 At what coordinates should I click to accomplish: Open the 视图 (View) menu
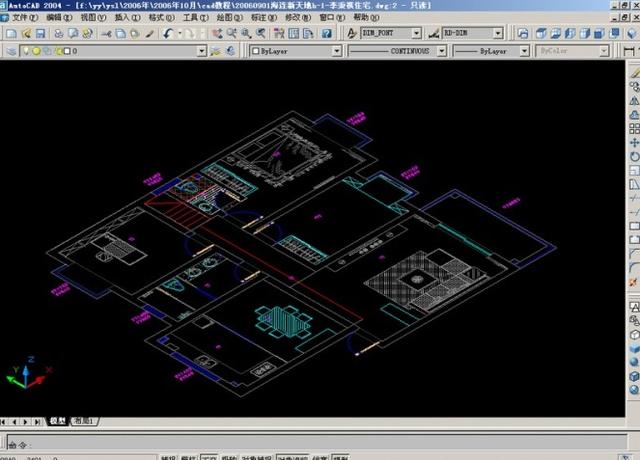93,18
